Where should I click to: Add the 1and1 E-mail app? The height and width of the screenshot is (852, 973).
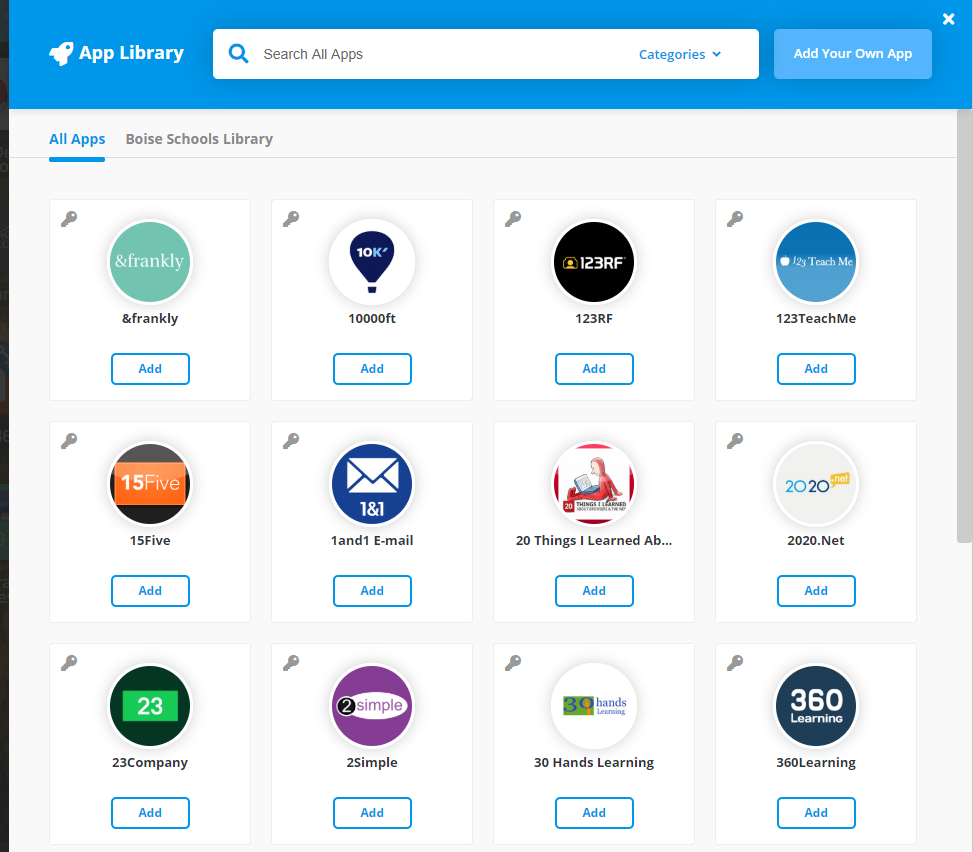coord(372,591)
